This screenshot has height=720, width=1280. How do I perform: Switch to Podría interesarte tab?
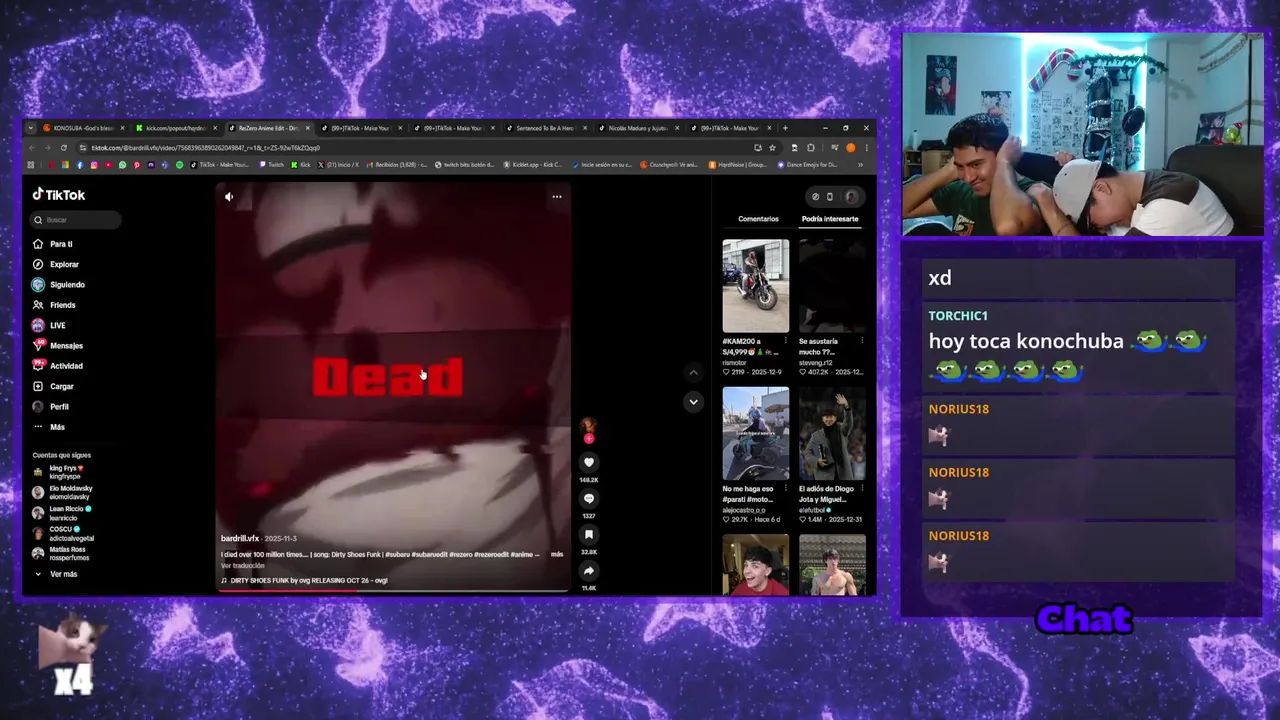tap(829, 219)
